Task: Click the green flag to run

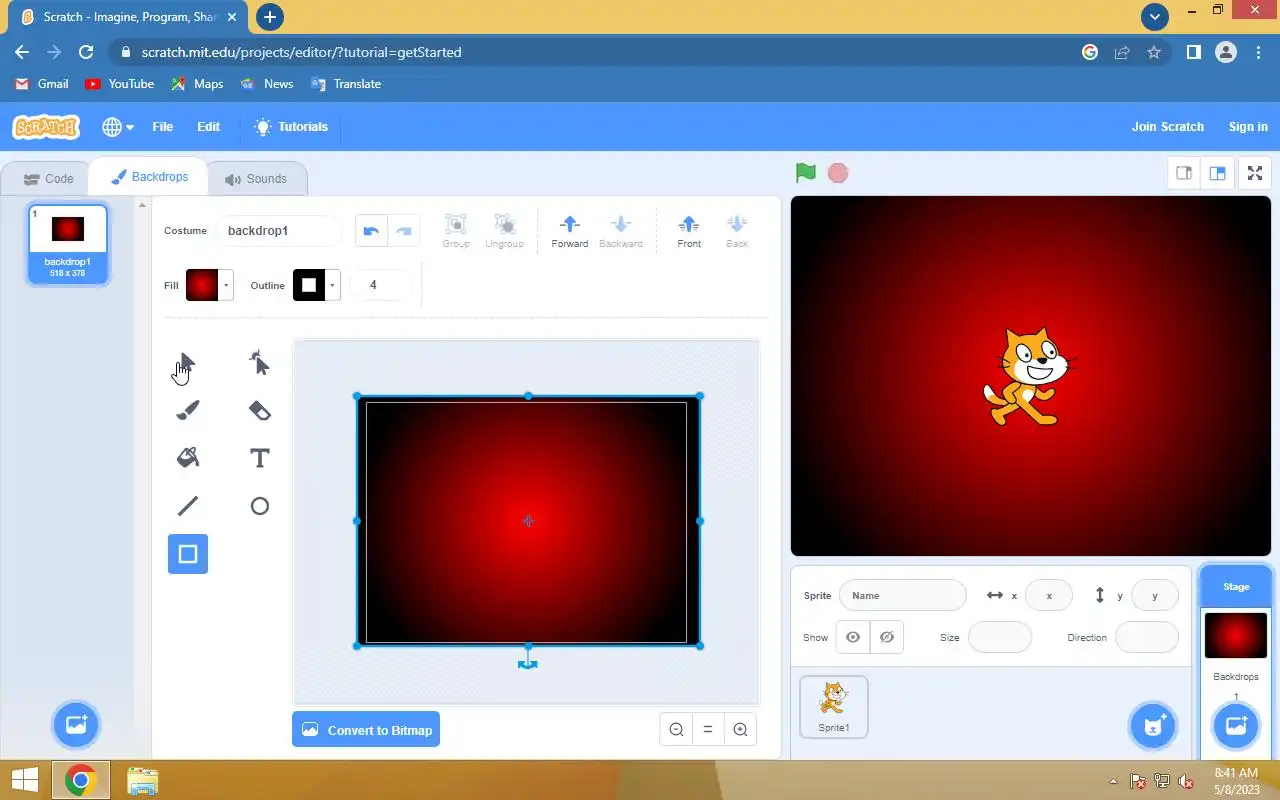Action: [806, 173]
